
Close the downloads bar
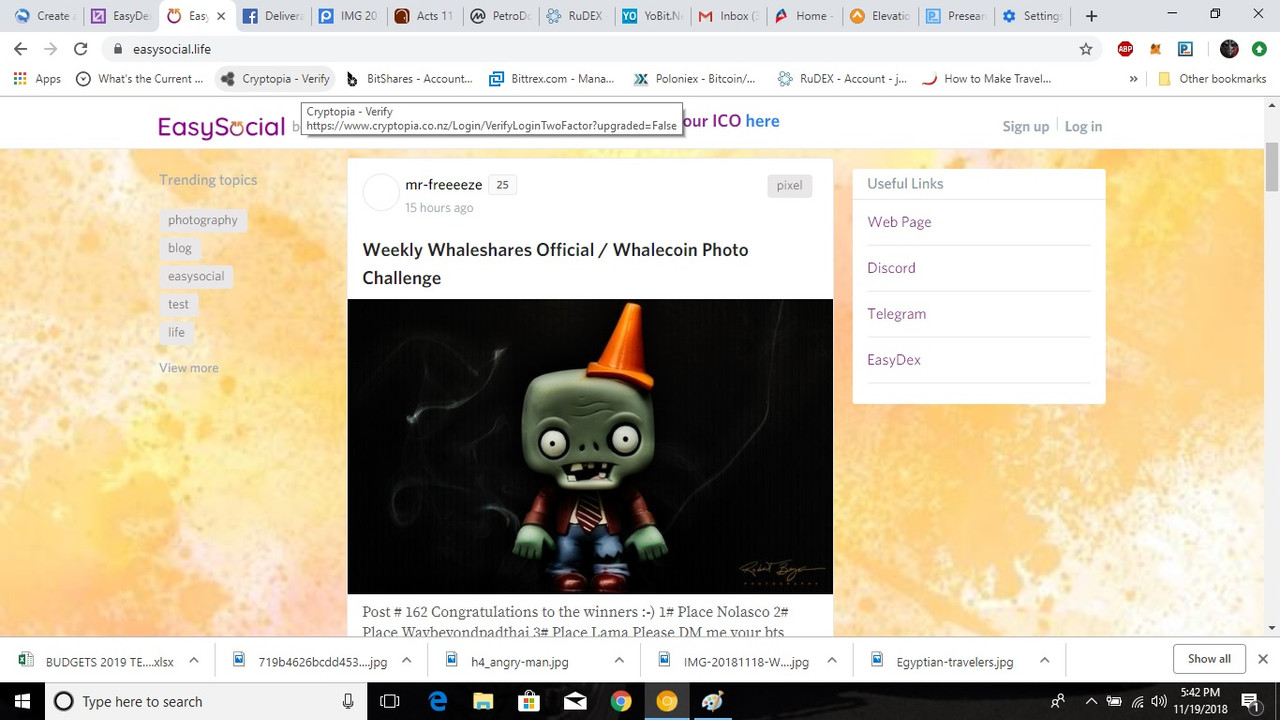tap(1263, 659)
